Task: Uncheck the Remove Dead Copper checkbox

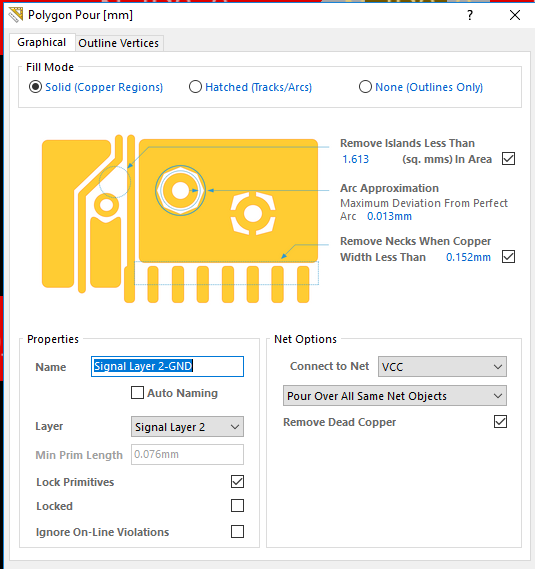Action: point(500,422)
